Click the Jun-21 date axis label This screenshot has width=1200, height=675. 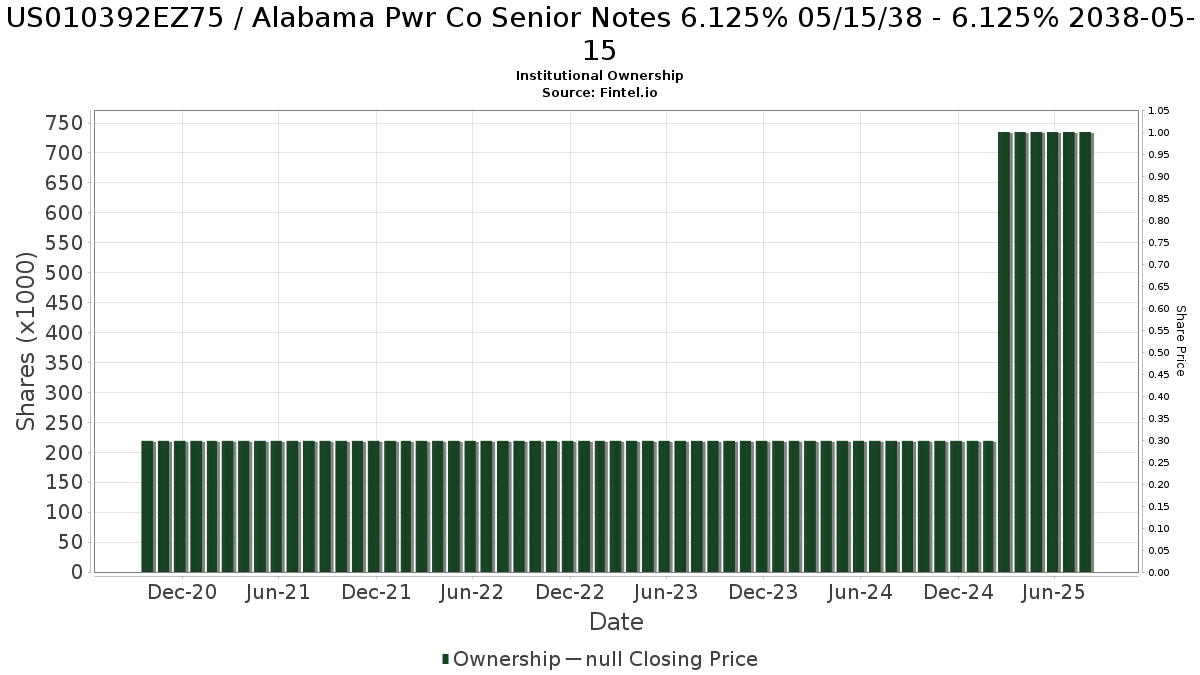click(x=278, y=592)
